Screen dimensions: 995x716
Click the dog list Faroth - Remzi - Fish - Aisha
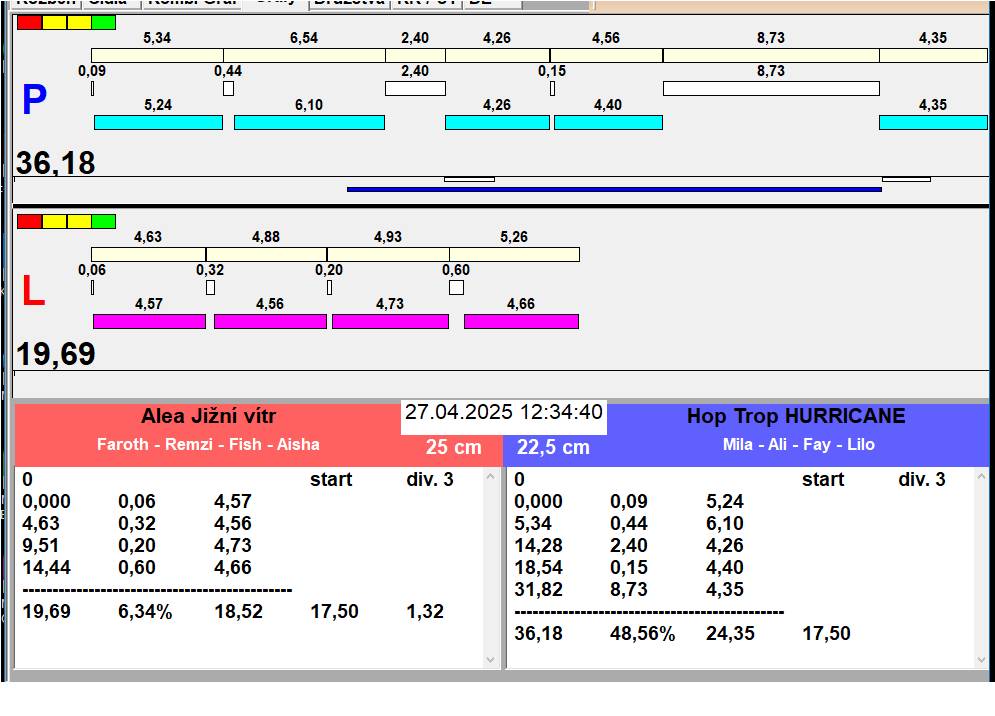(x=208, y=444)
